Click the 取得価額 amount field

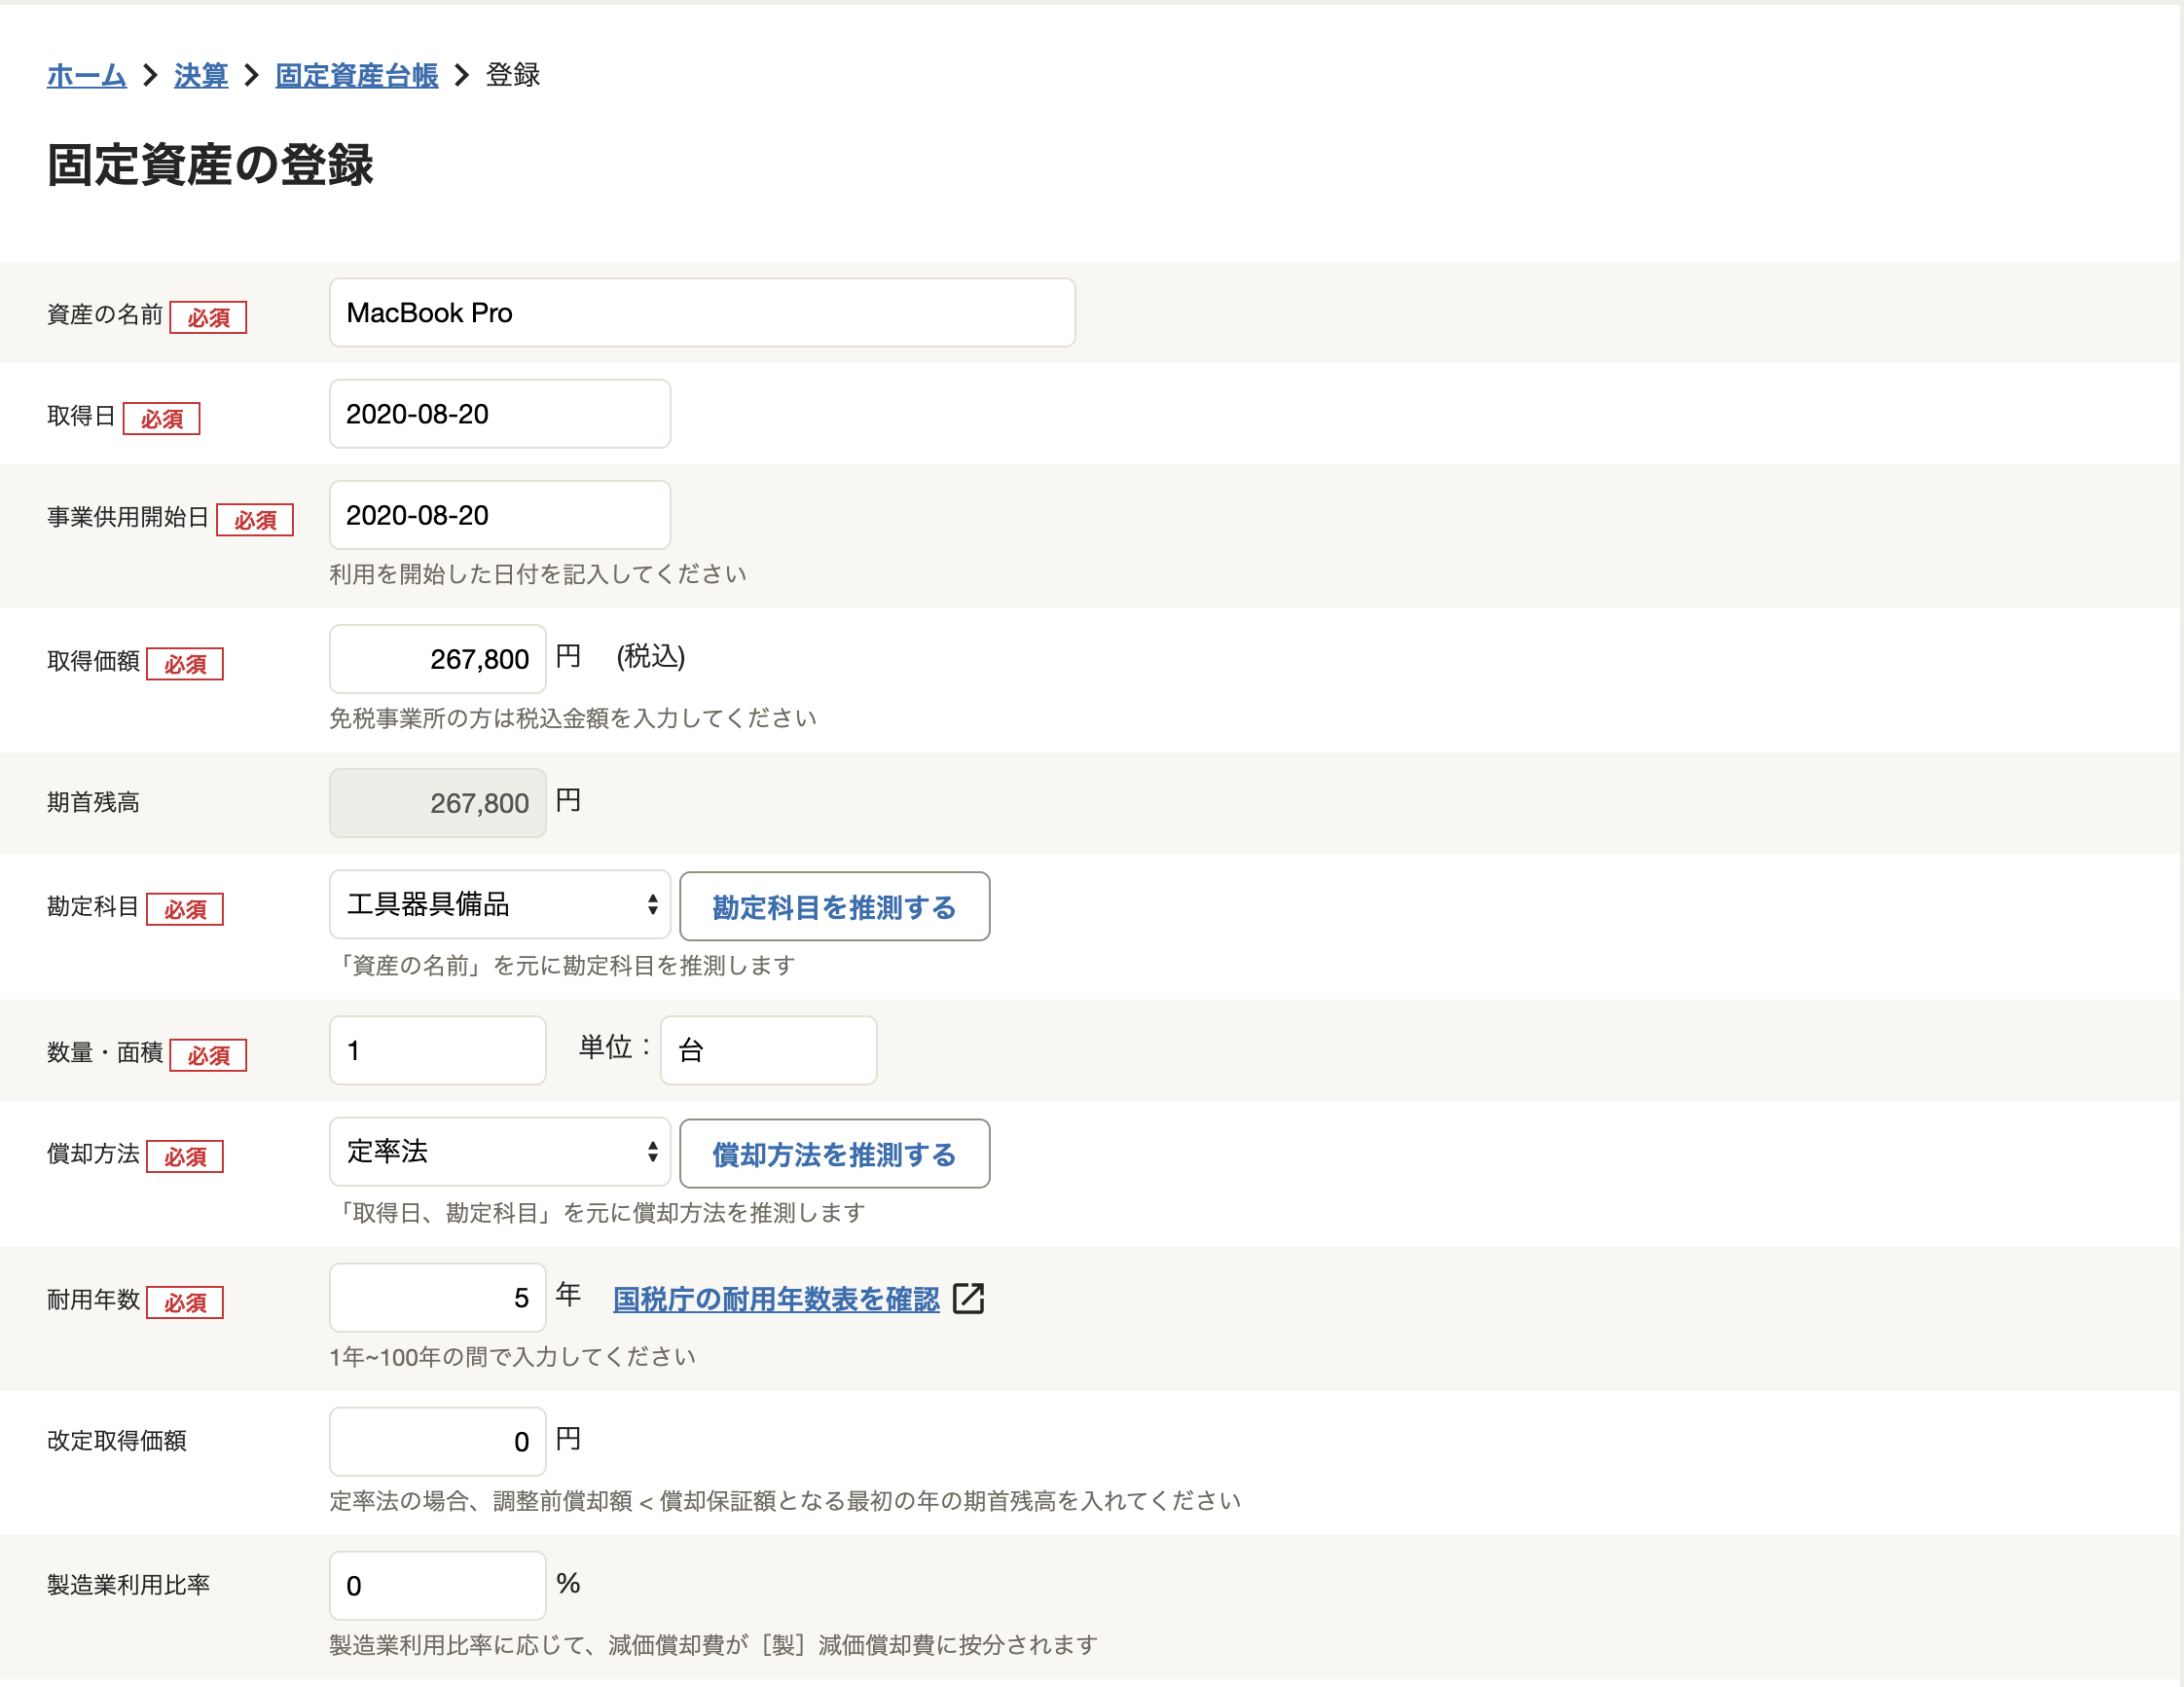click(x=438, y=659)
